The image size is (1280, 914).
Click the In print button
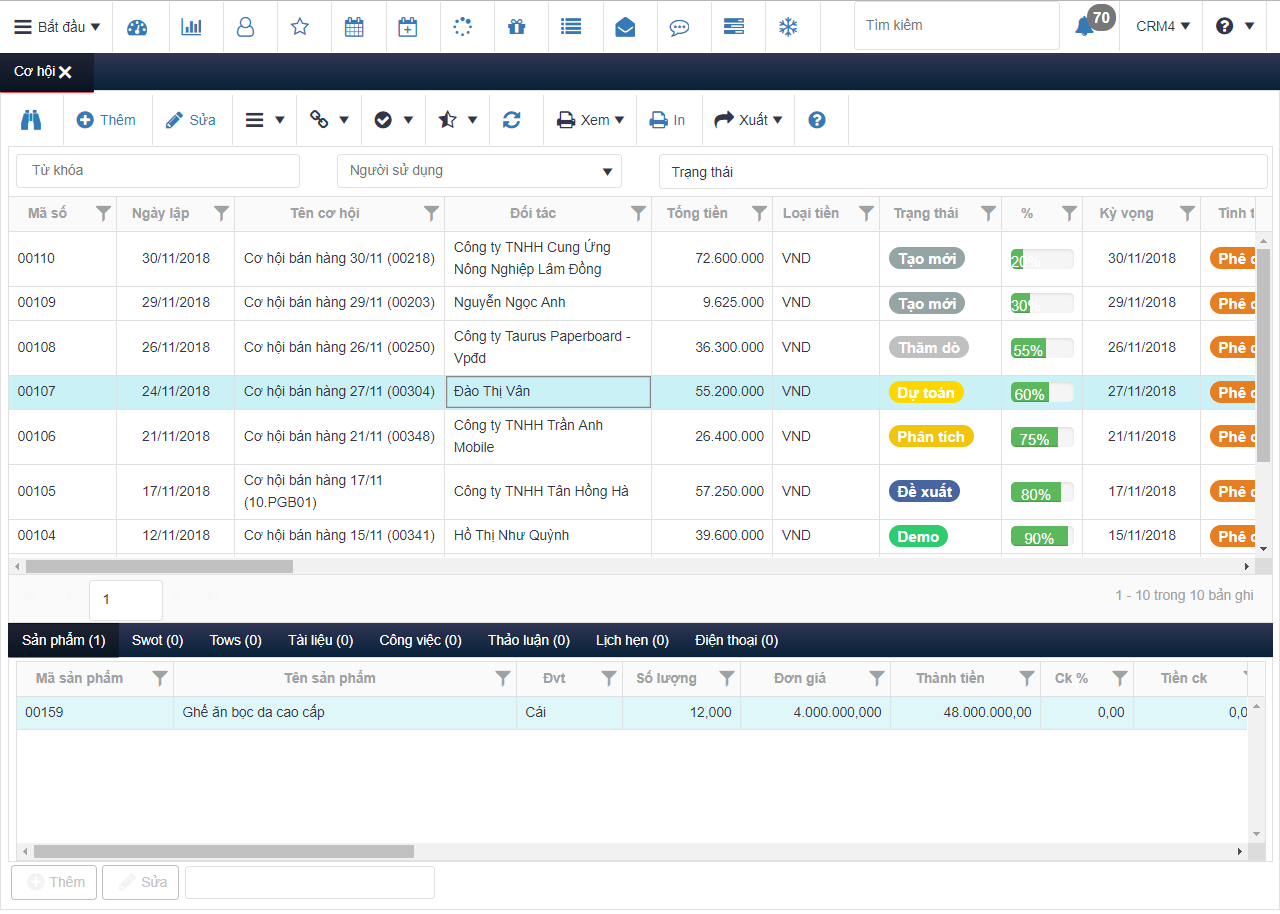pyautogui.click(x=668, y=120)
